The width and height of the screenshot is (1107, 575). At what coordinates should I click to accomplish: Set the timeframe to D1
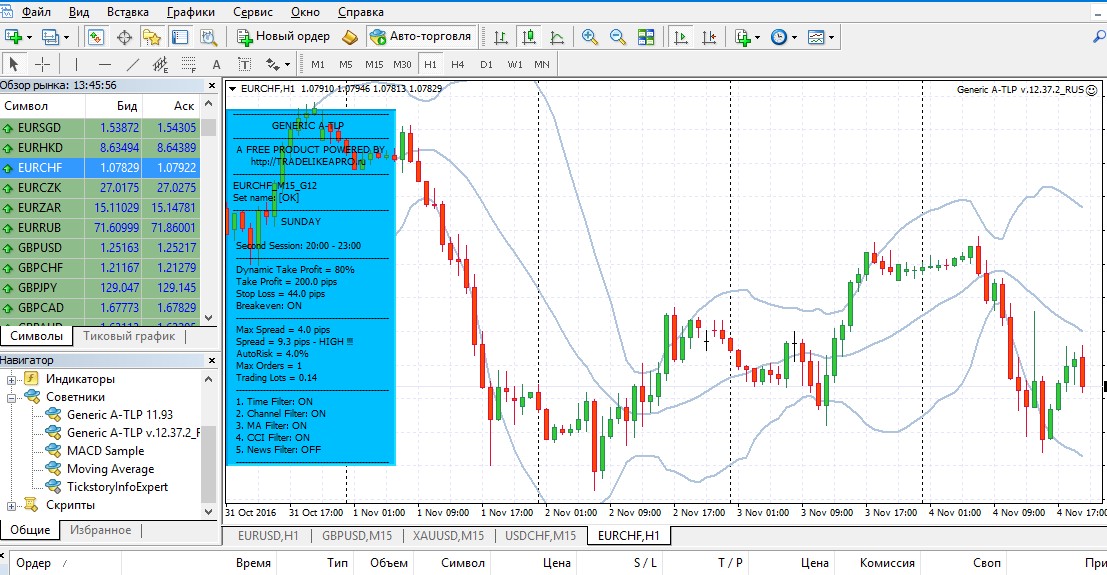[x=486, y=64]
